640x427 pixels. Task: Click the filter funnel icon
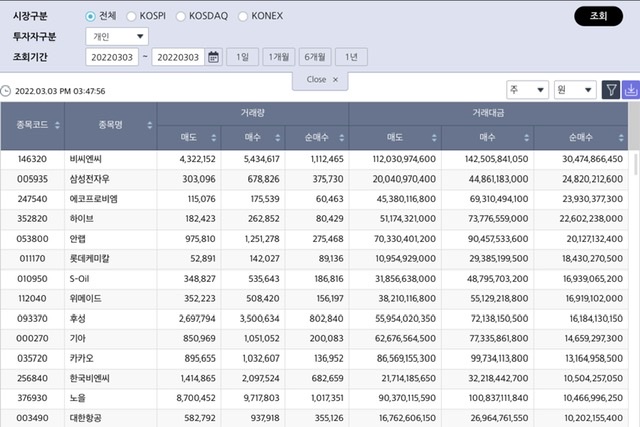[x=611, y=90]
